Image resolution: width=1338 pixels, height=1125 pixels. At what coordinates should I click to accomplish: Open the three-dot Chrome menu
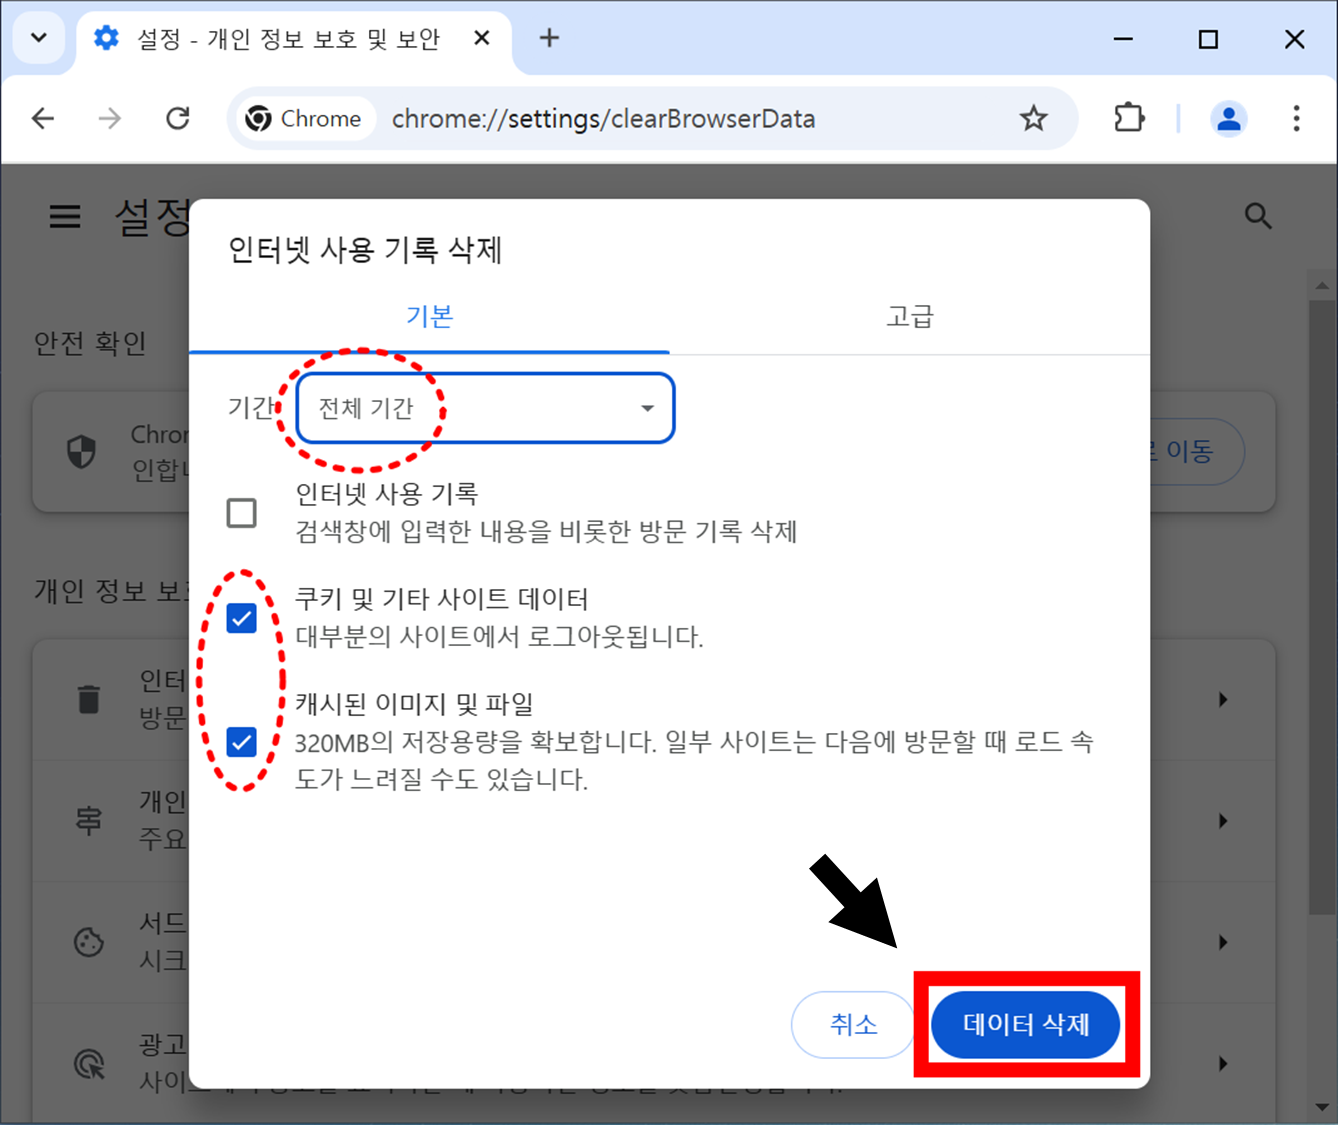1295,118
